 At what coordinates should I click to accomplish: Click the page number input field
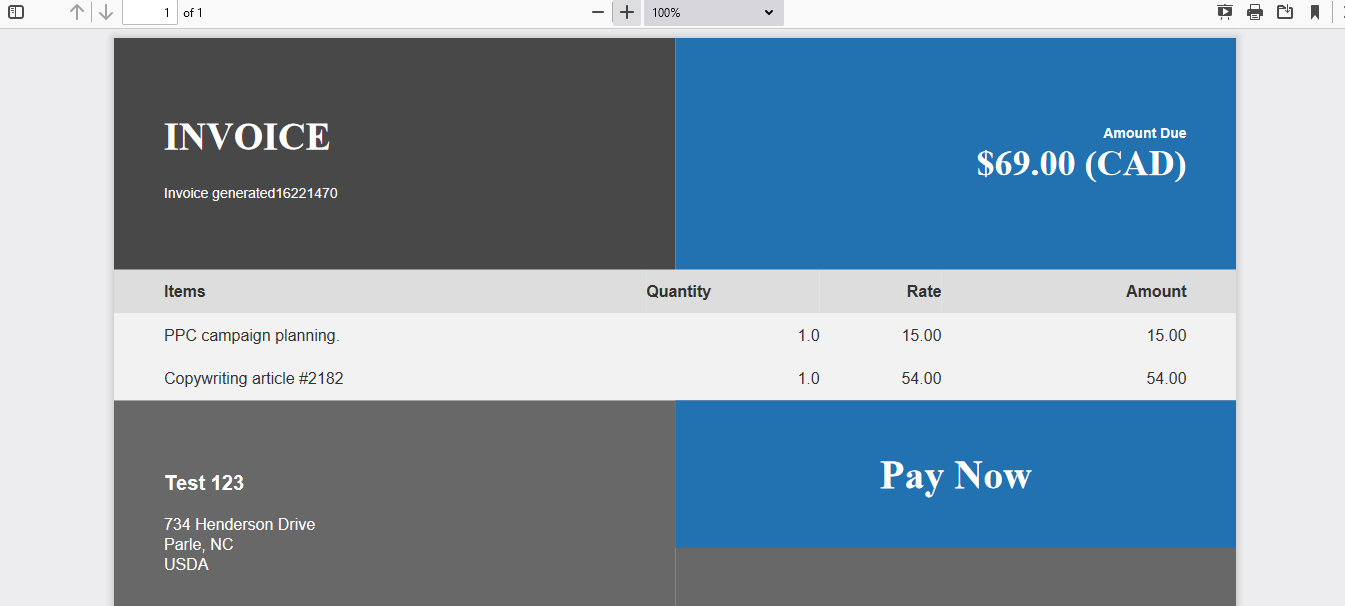[150, 12]
